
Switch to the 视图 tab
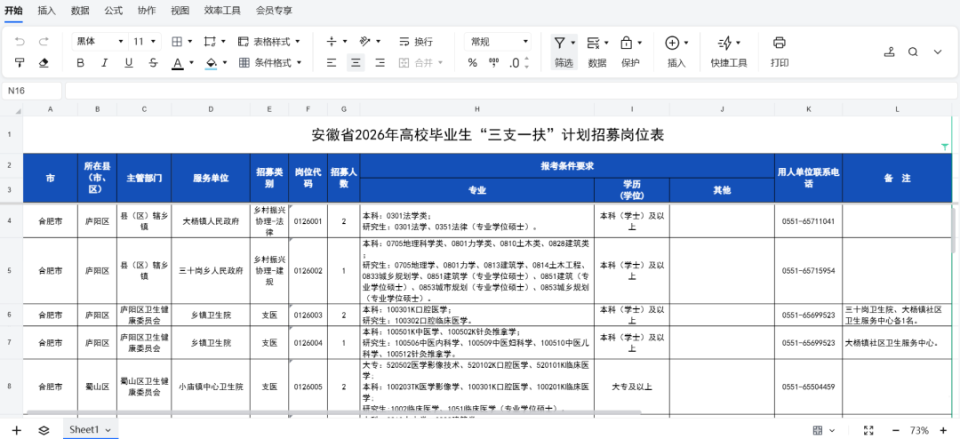(x=179, y=10)
